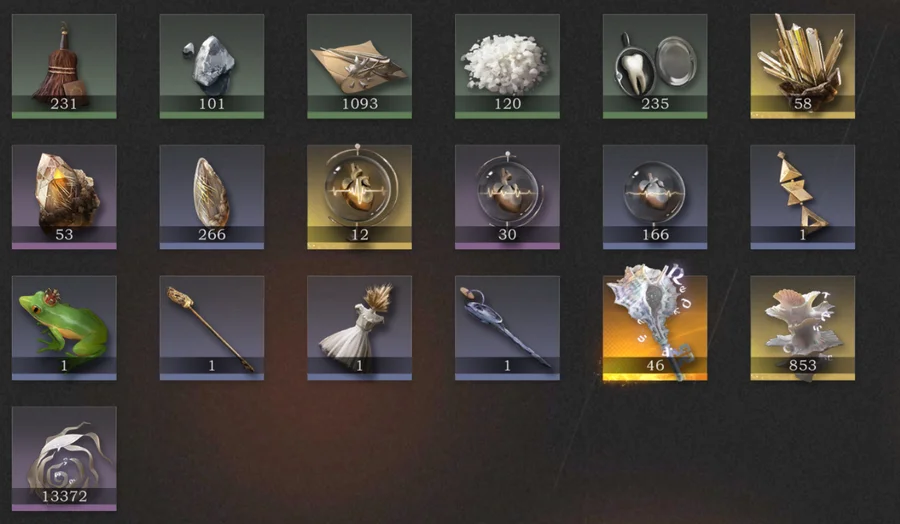Click the silver ore rock item 101
Viewport: 900px width, 524px height.
212,67
